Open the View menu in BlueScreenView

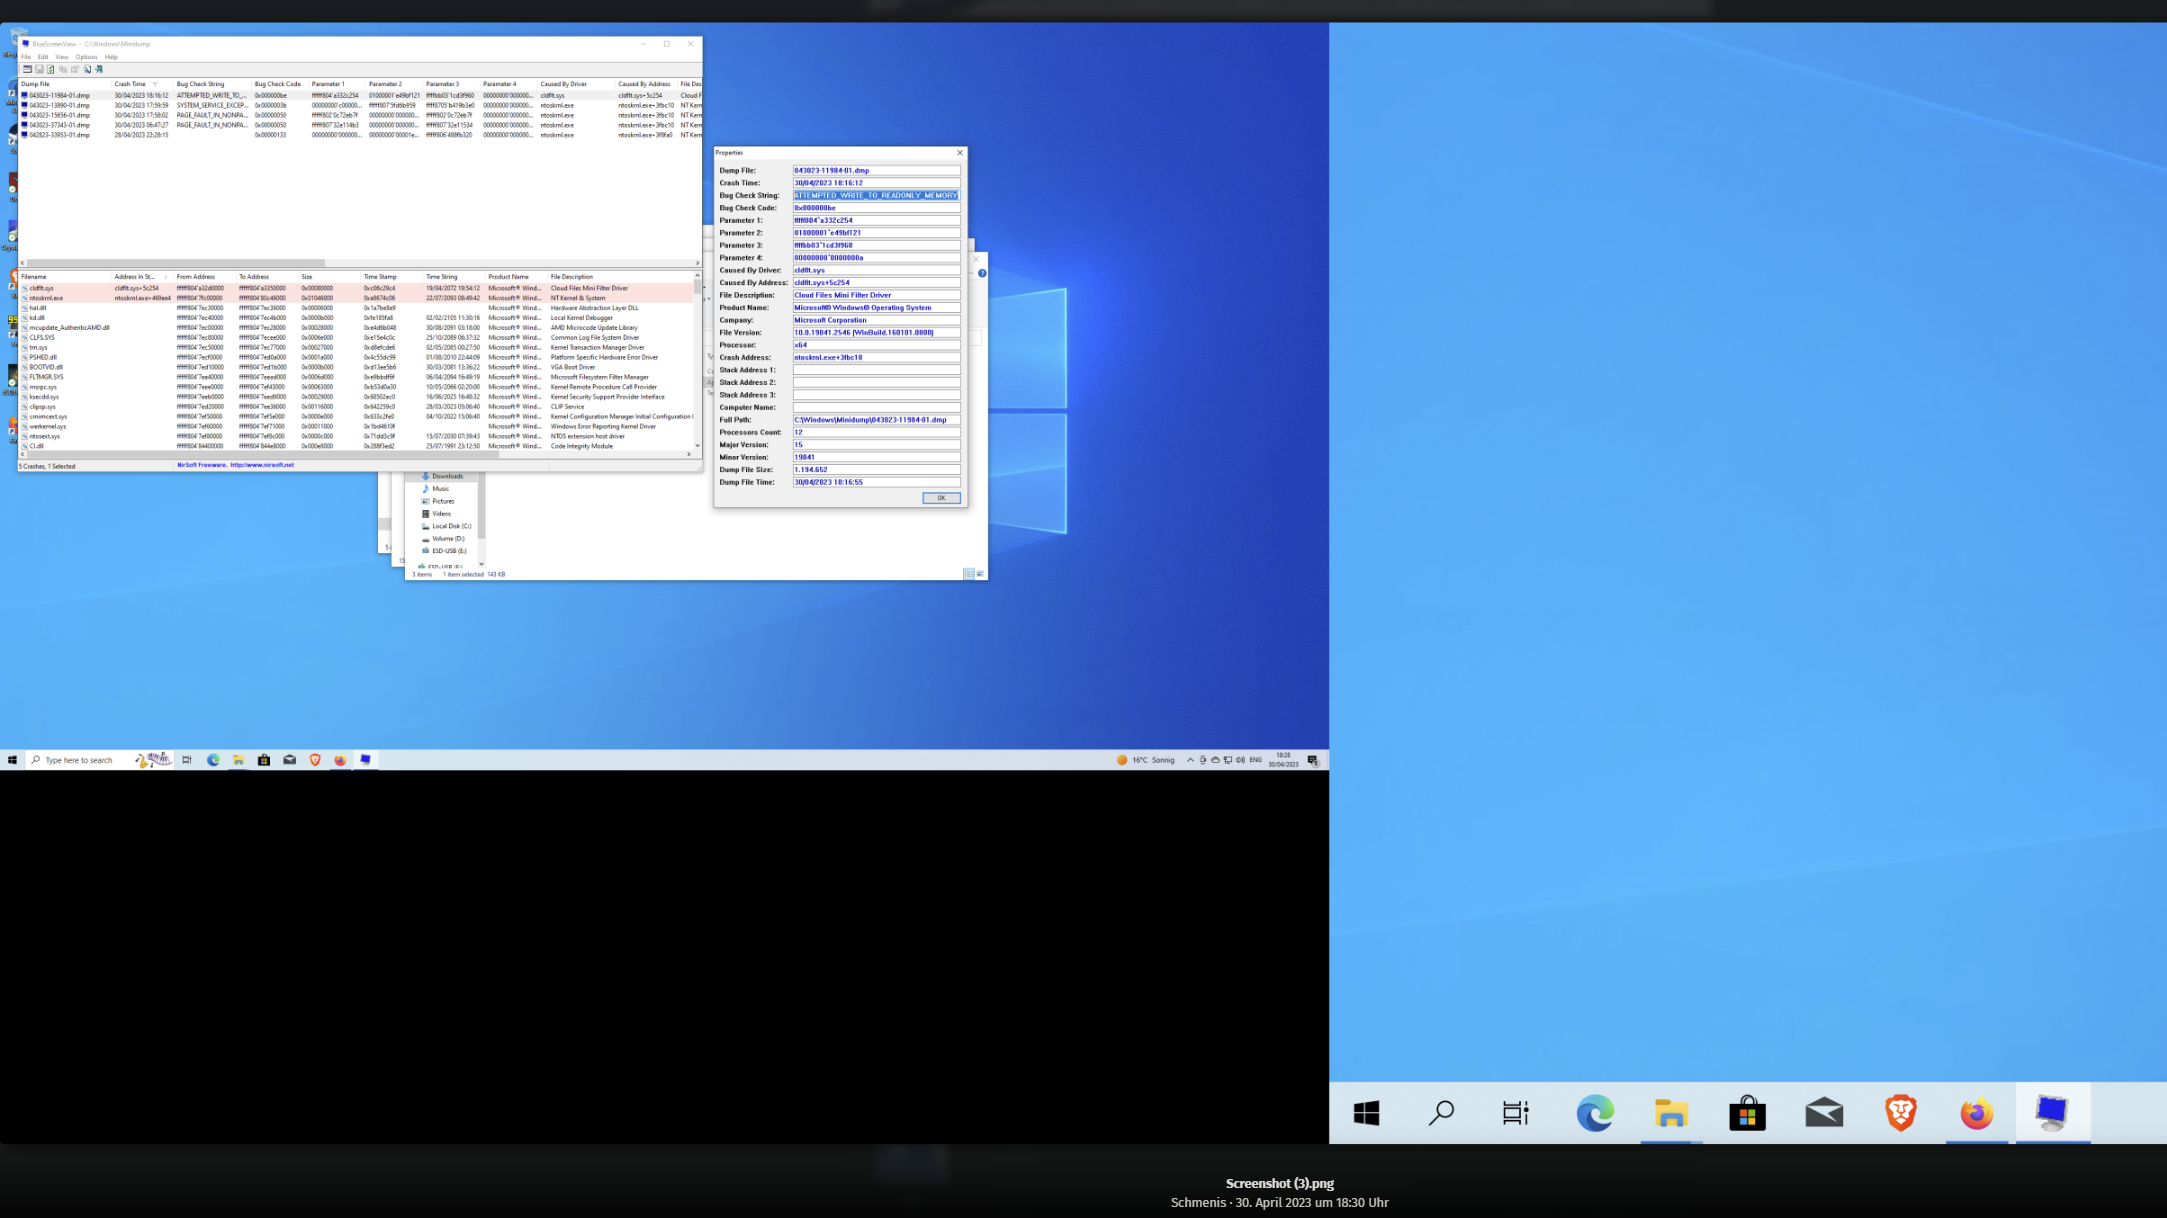(x=62, y=57)
